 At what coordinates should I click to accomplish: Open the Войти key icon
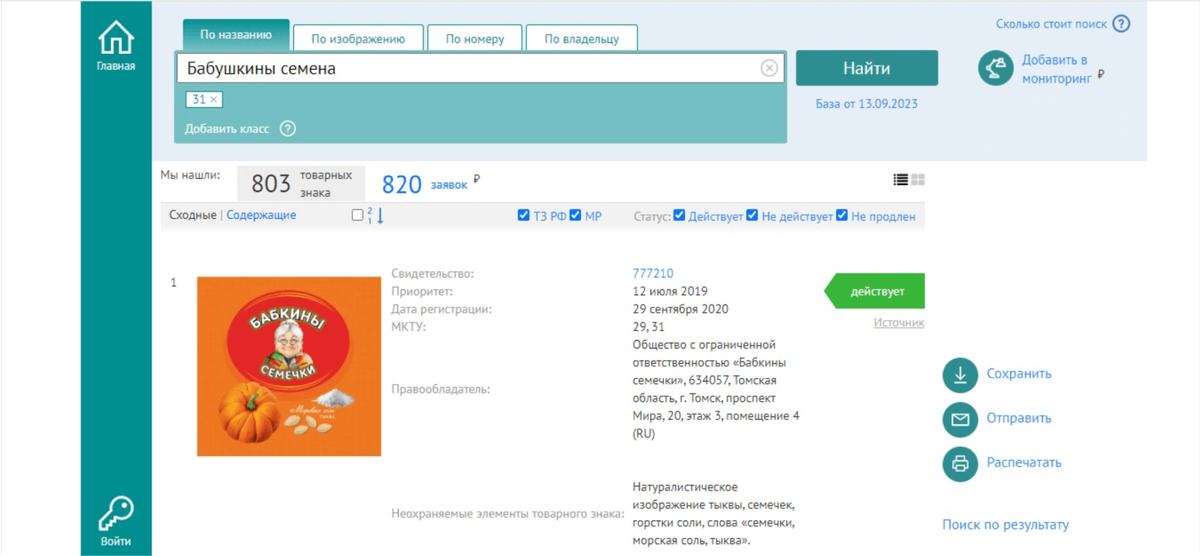click(116, 514)
